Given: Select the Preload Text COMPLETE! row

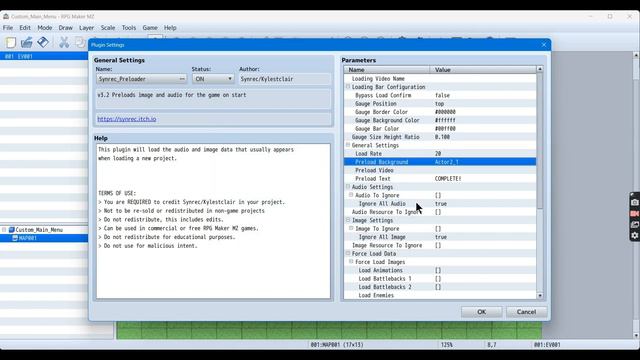Looking at the screenshot, I should click(440, 179).
